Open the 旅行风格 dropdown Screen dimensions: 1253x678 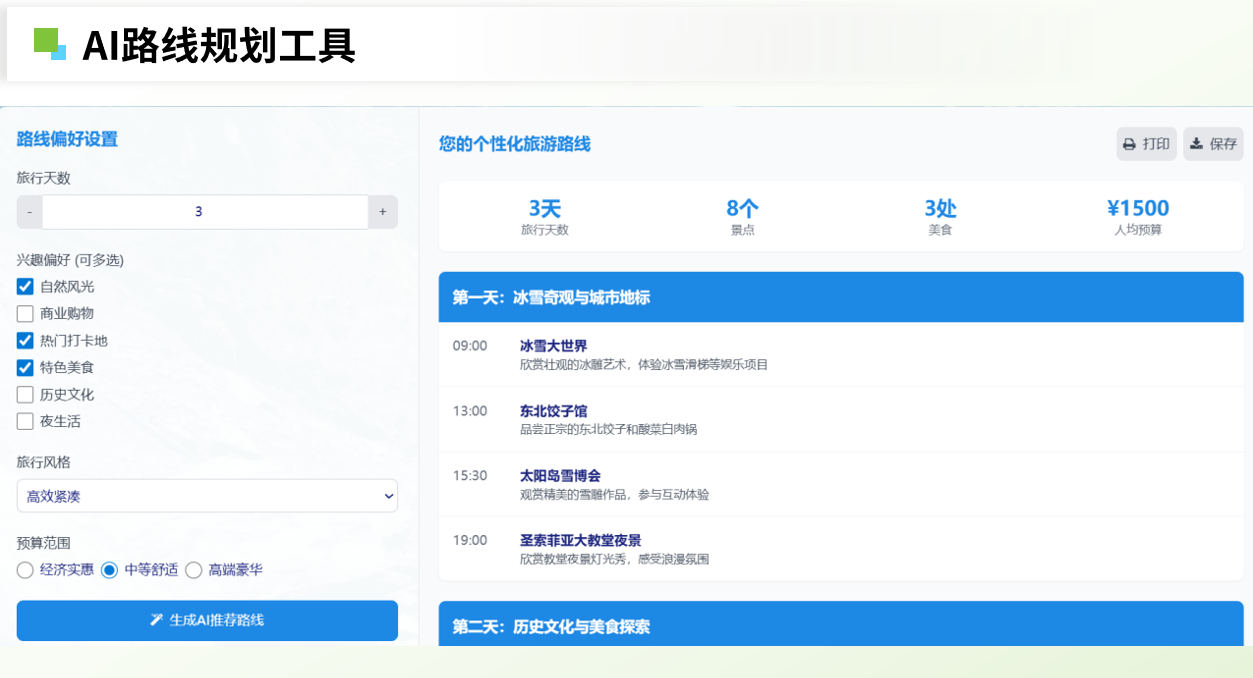pyautogui.click(x=207, y=495)
